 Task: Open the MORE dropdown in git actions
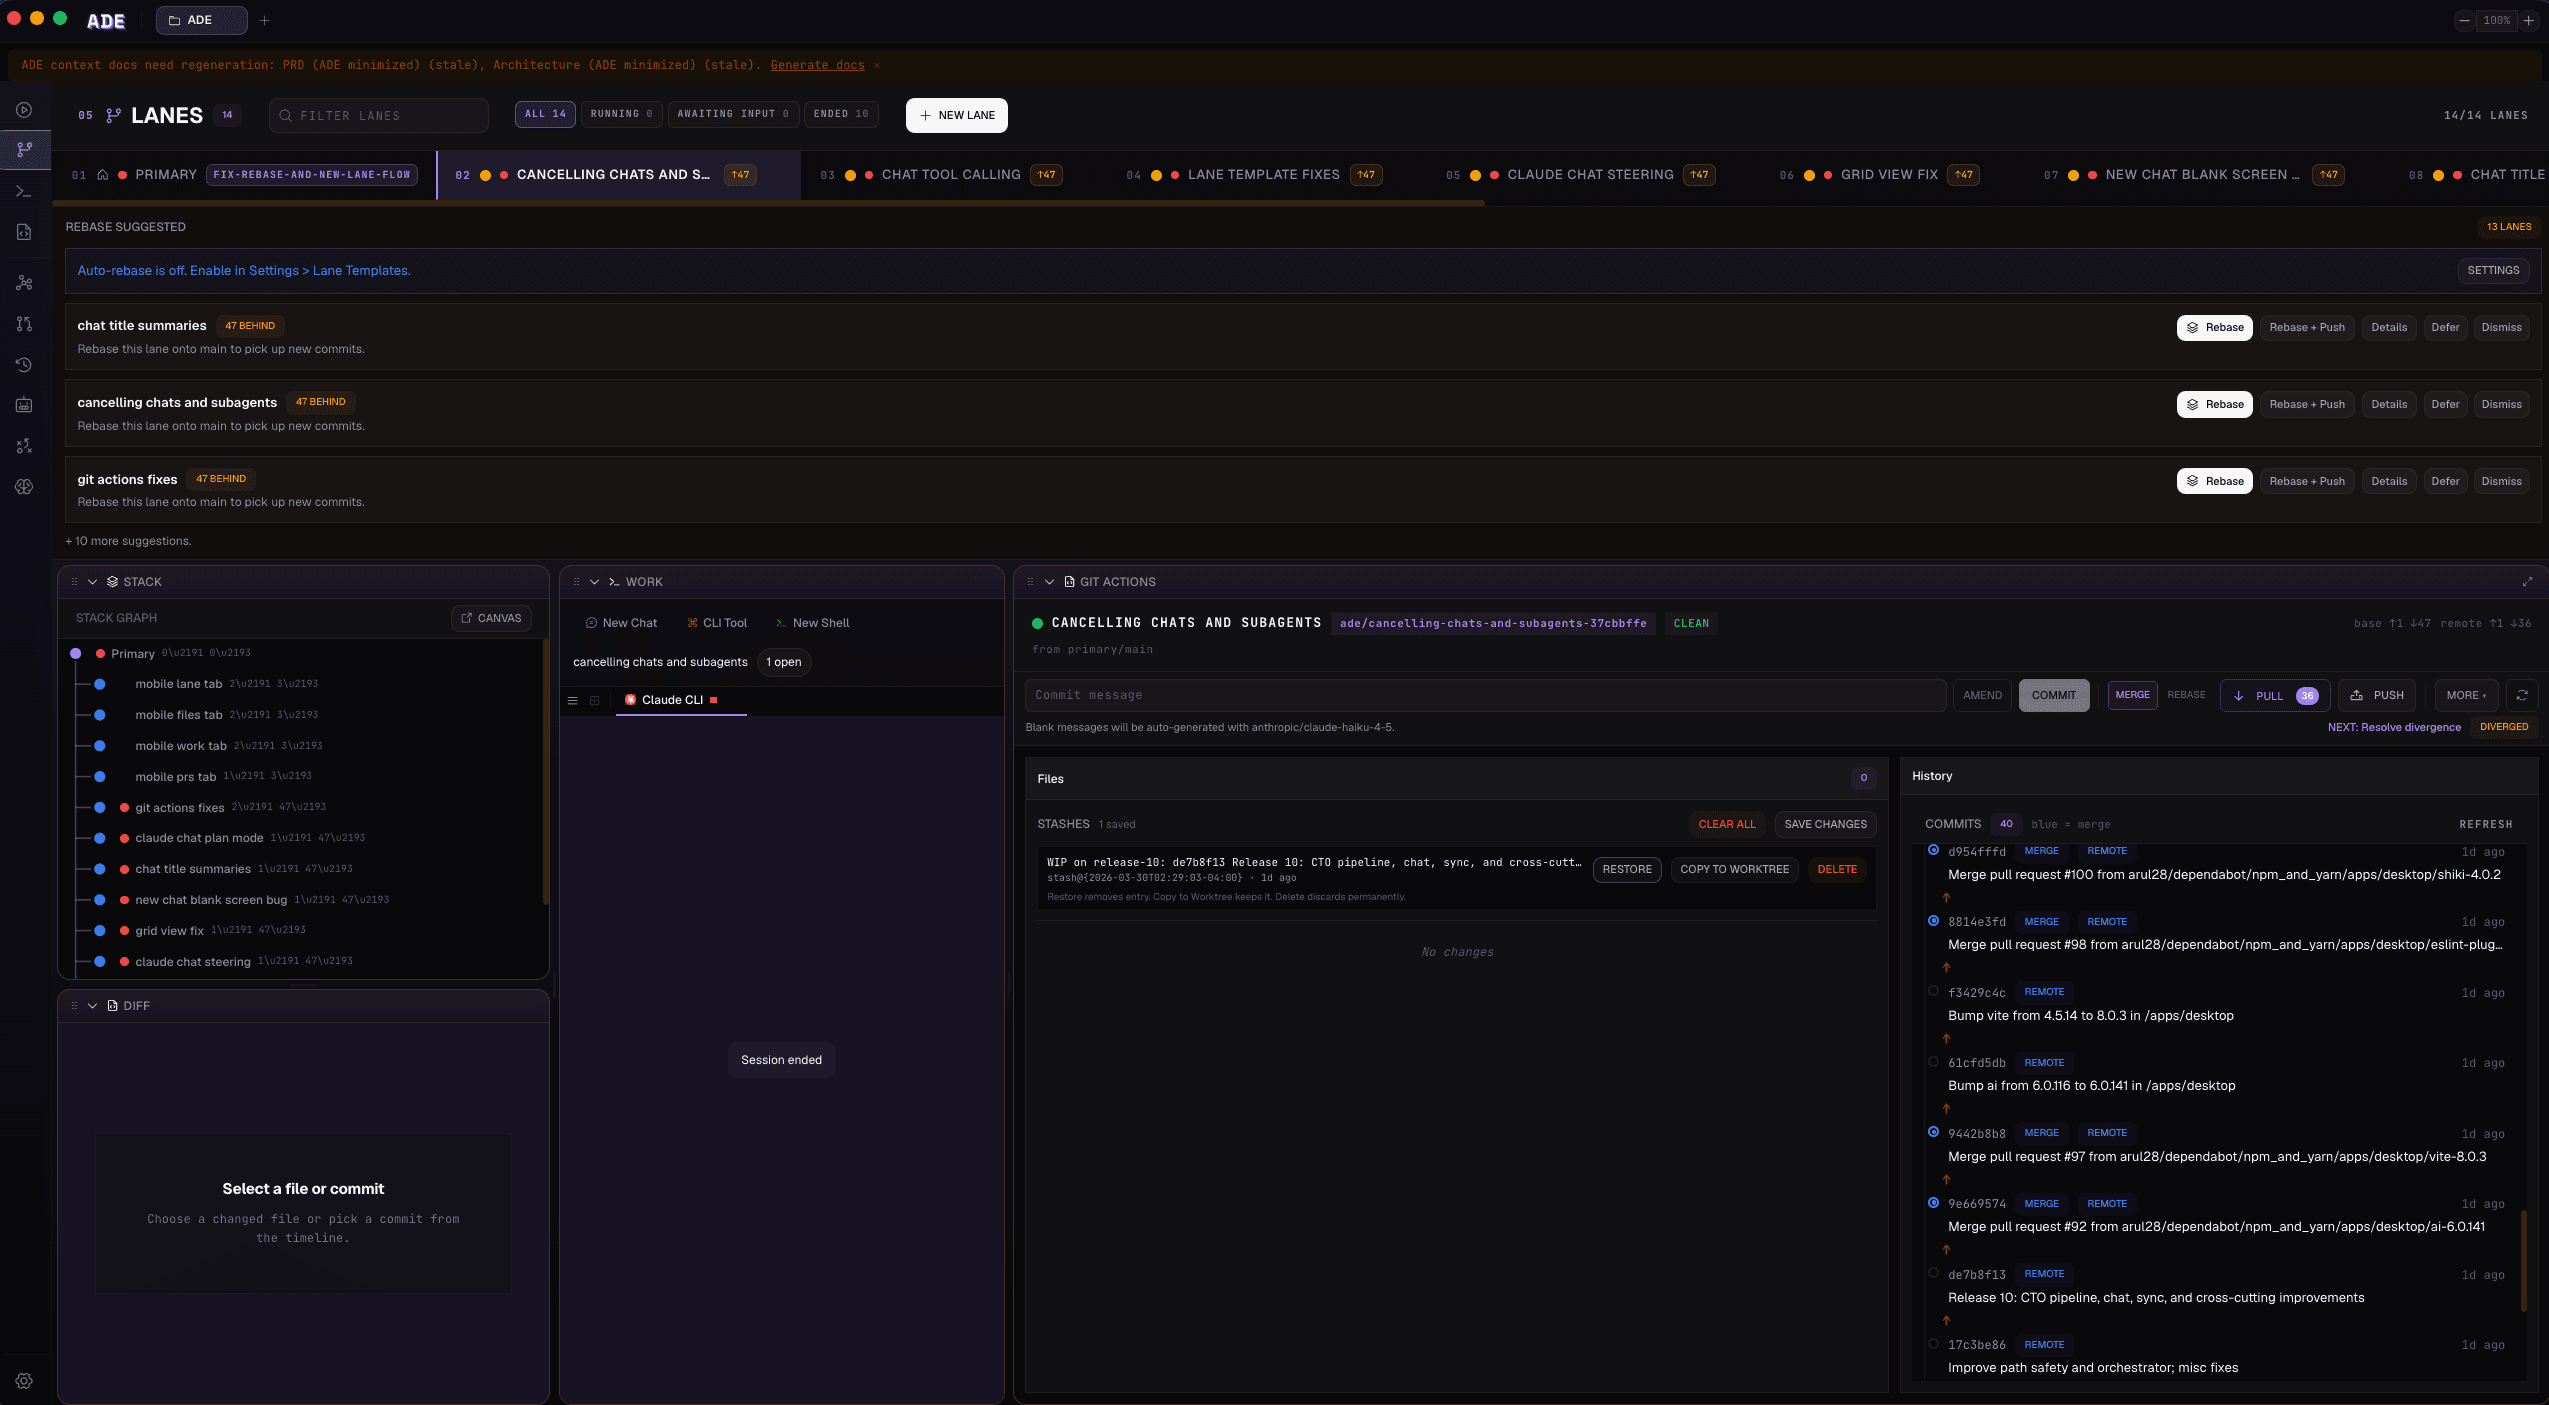[2465, 695]
